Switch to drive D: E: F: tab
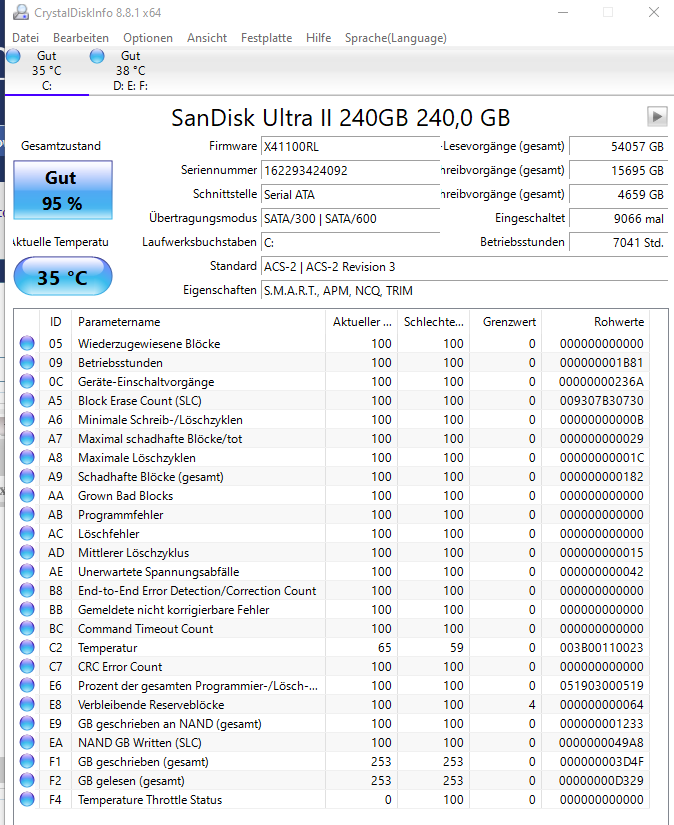The height and width of the screenshot is (825, 674). [x=130, y=71]
